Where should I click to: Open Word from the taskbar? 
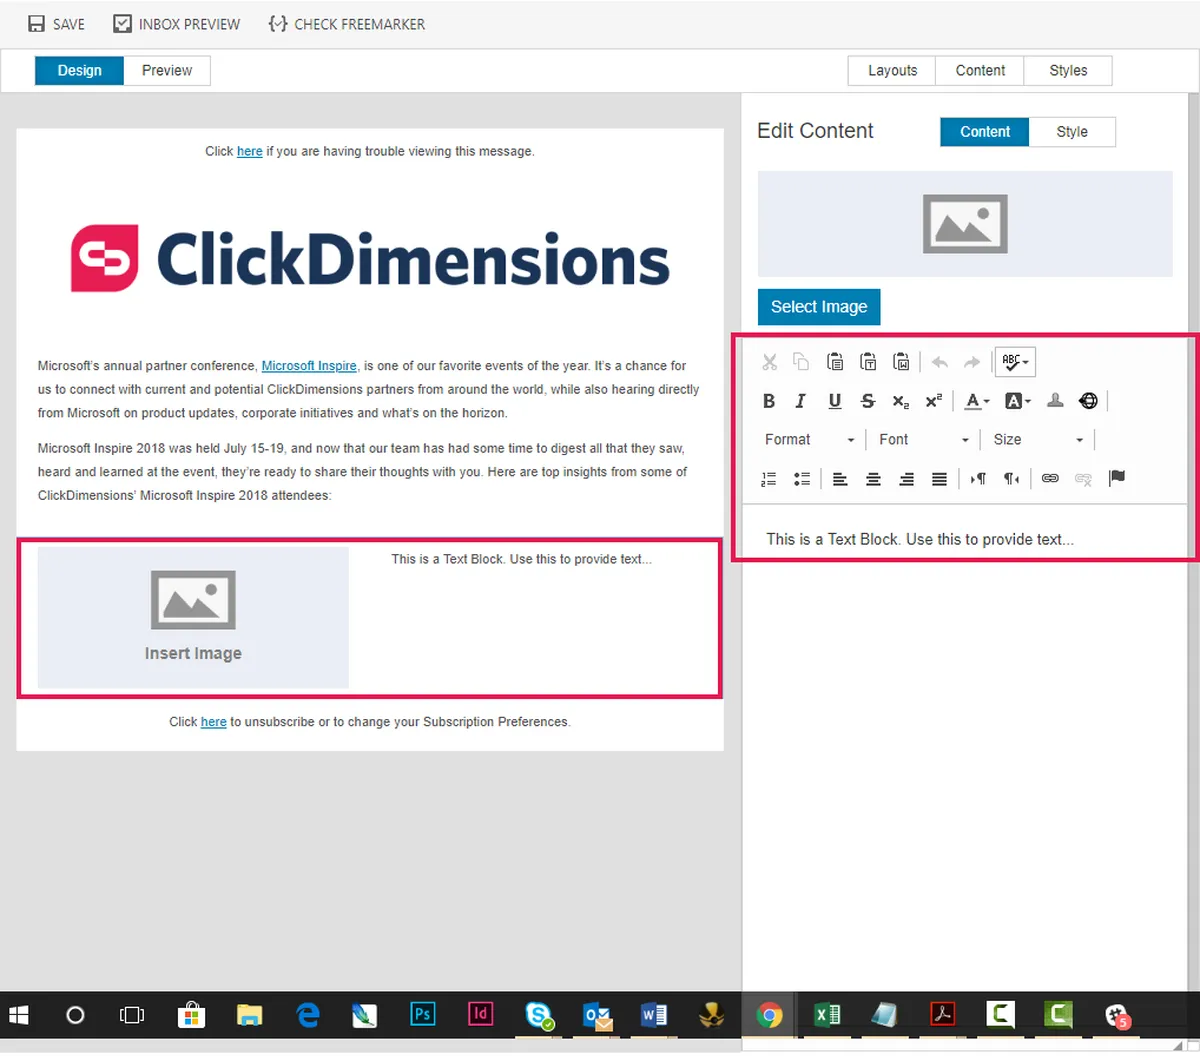pyautogui.click(x=654, y=1016)
